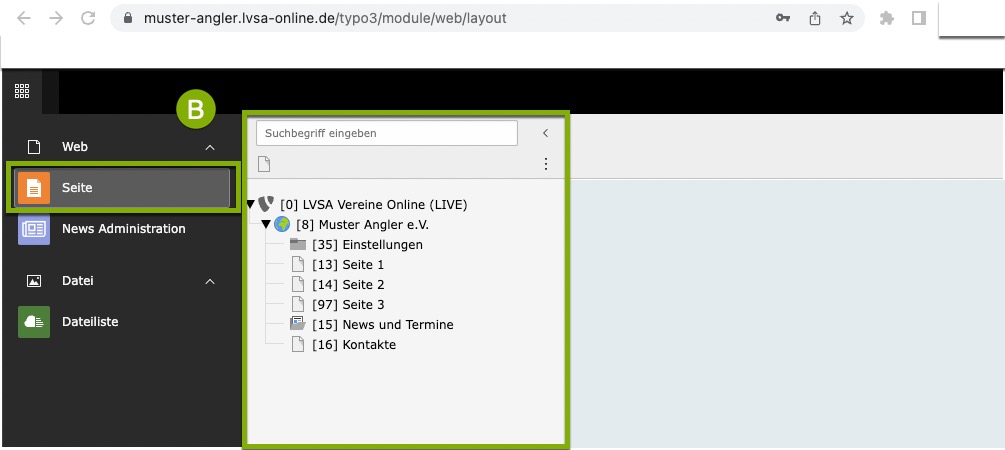Click the green Dateiliste icon
Image resolution: width=1005 pixels, height=450 pixels.
[34, 322]
